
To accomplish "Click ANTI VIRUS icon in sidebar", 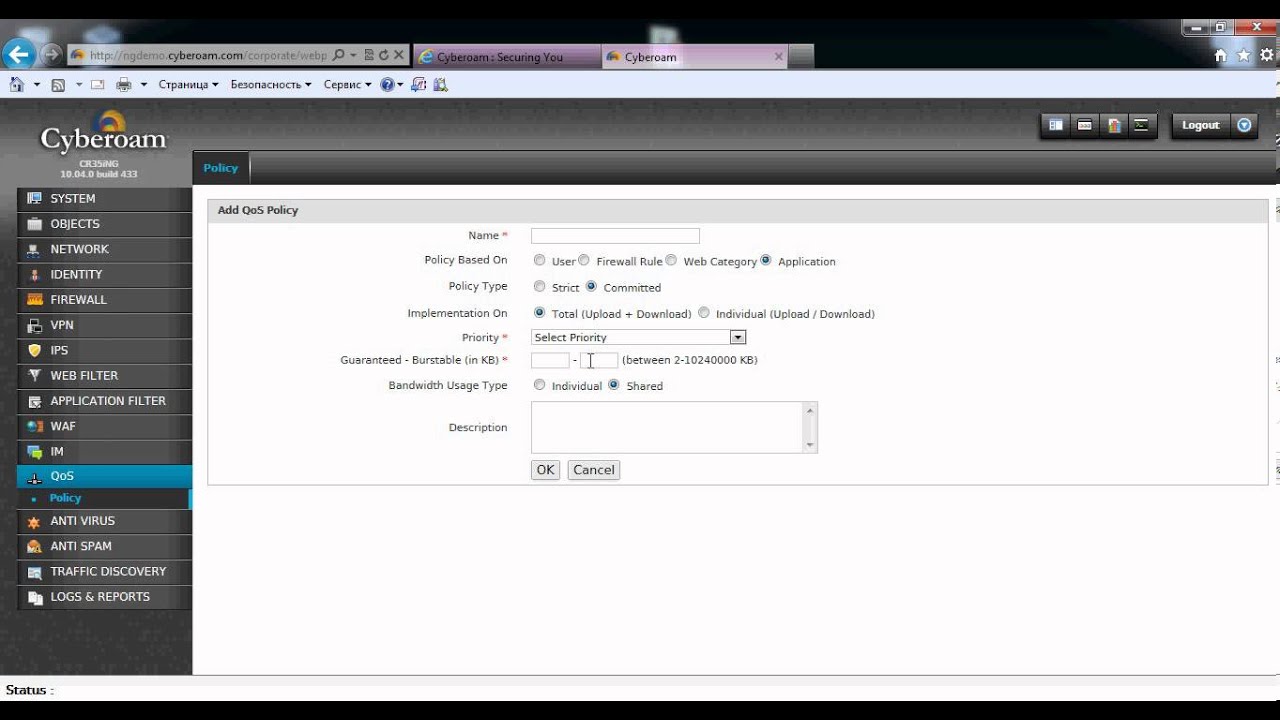I will click(x=35, y=522).
